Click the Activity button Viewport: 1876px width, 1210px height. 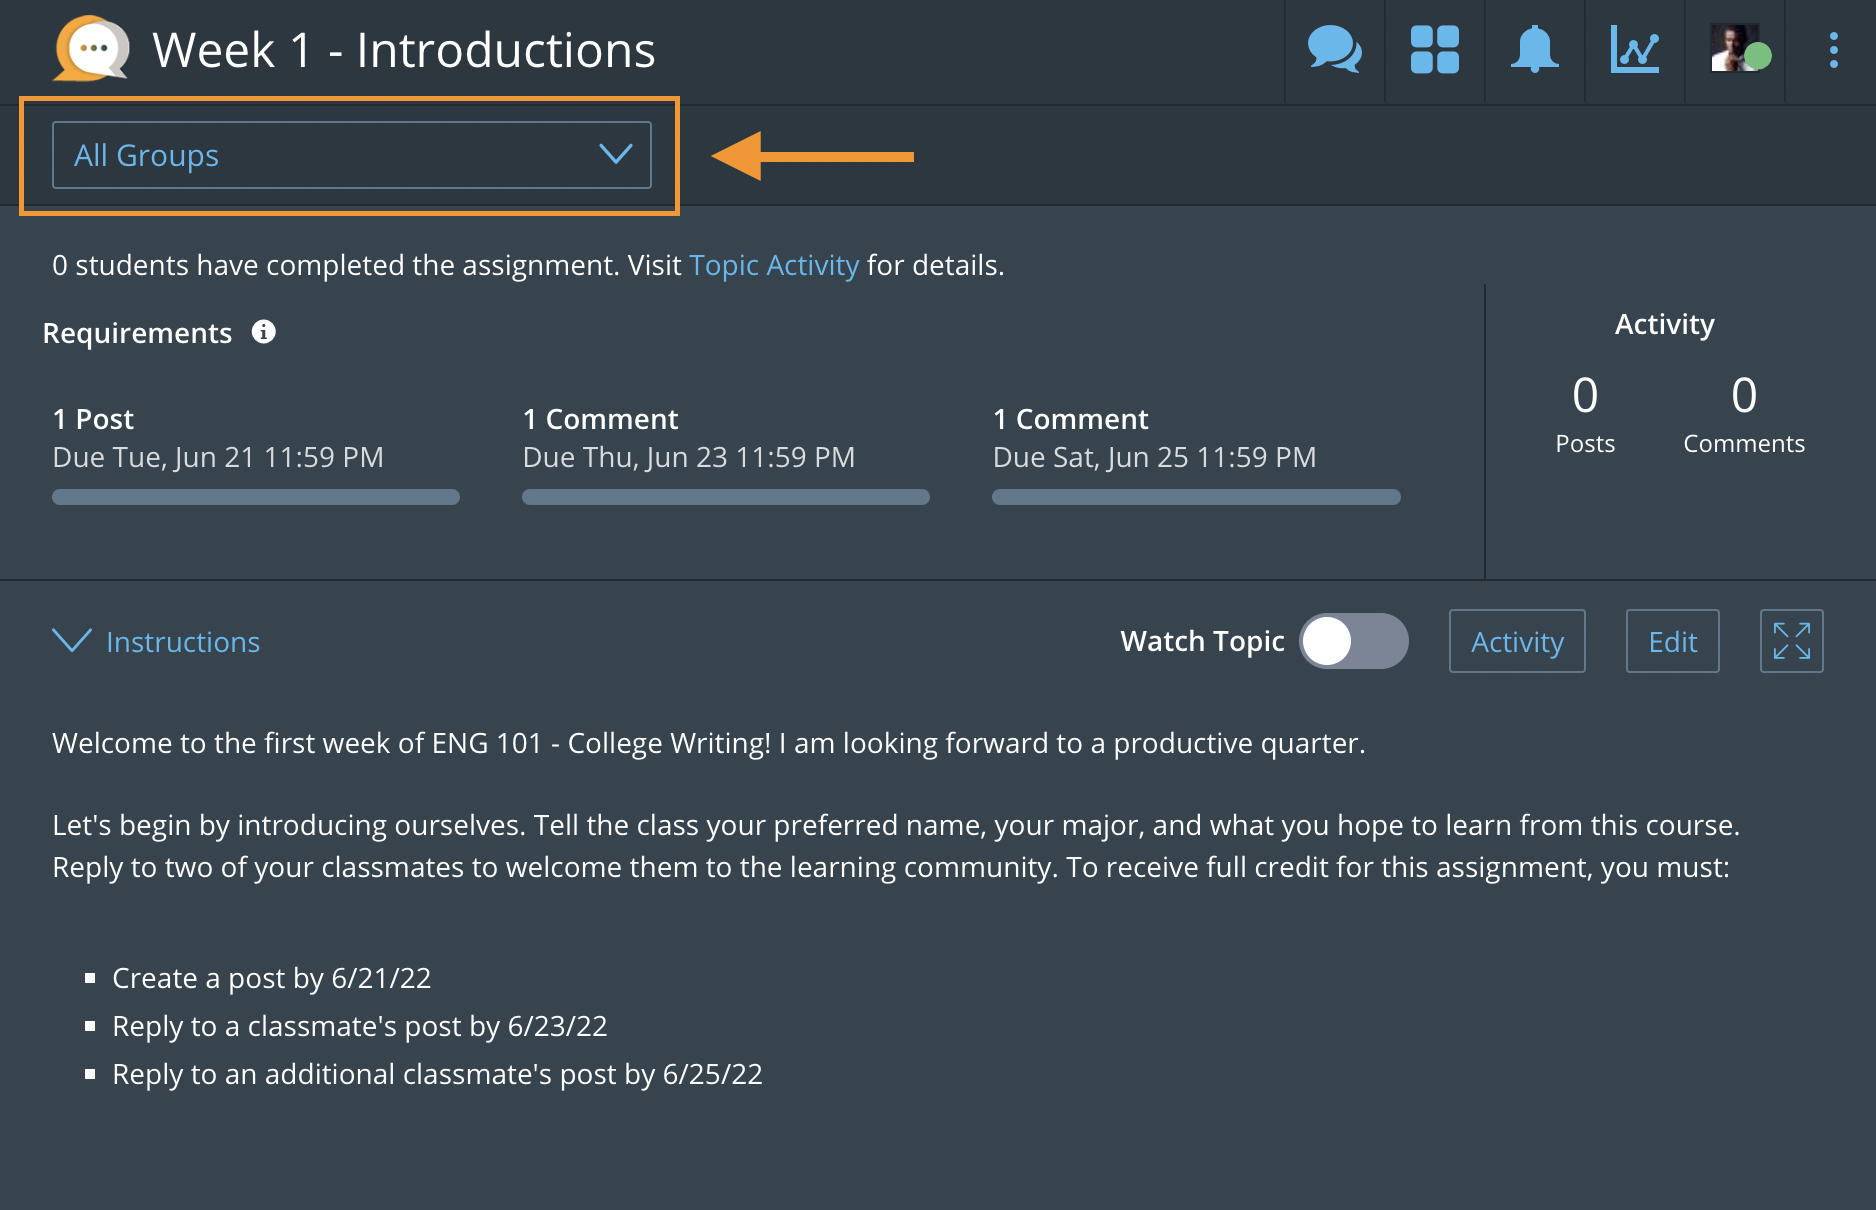pos(1516,641)
